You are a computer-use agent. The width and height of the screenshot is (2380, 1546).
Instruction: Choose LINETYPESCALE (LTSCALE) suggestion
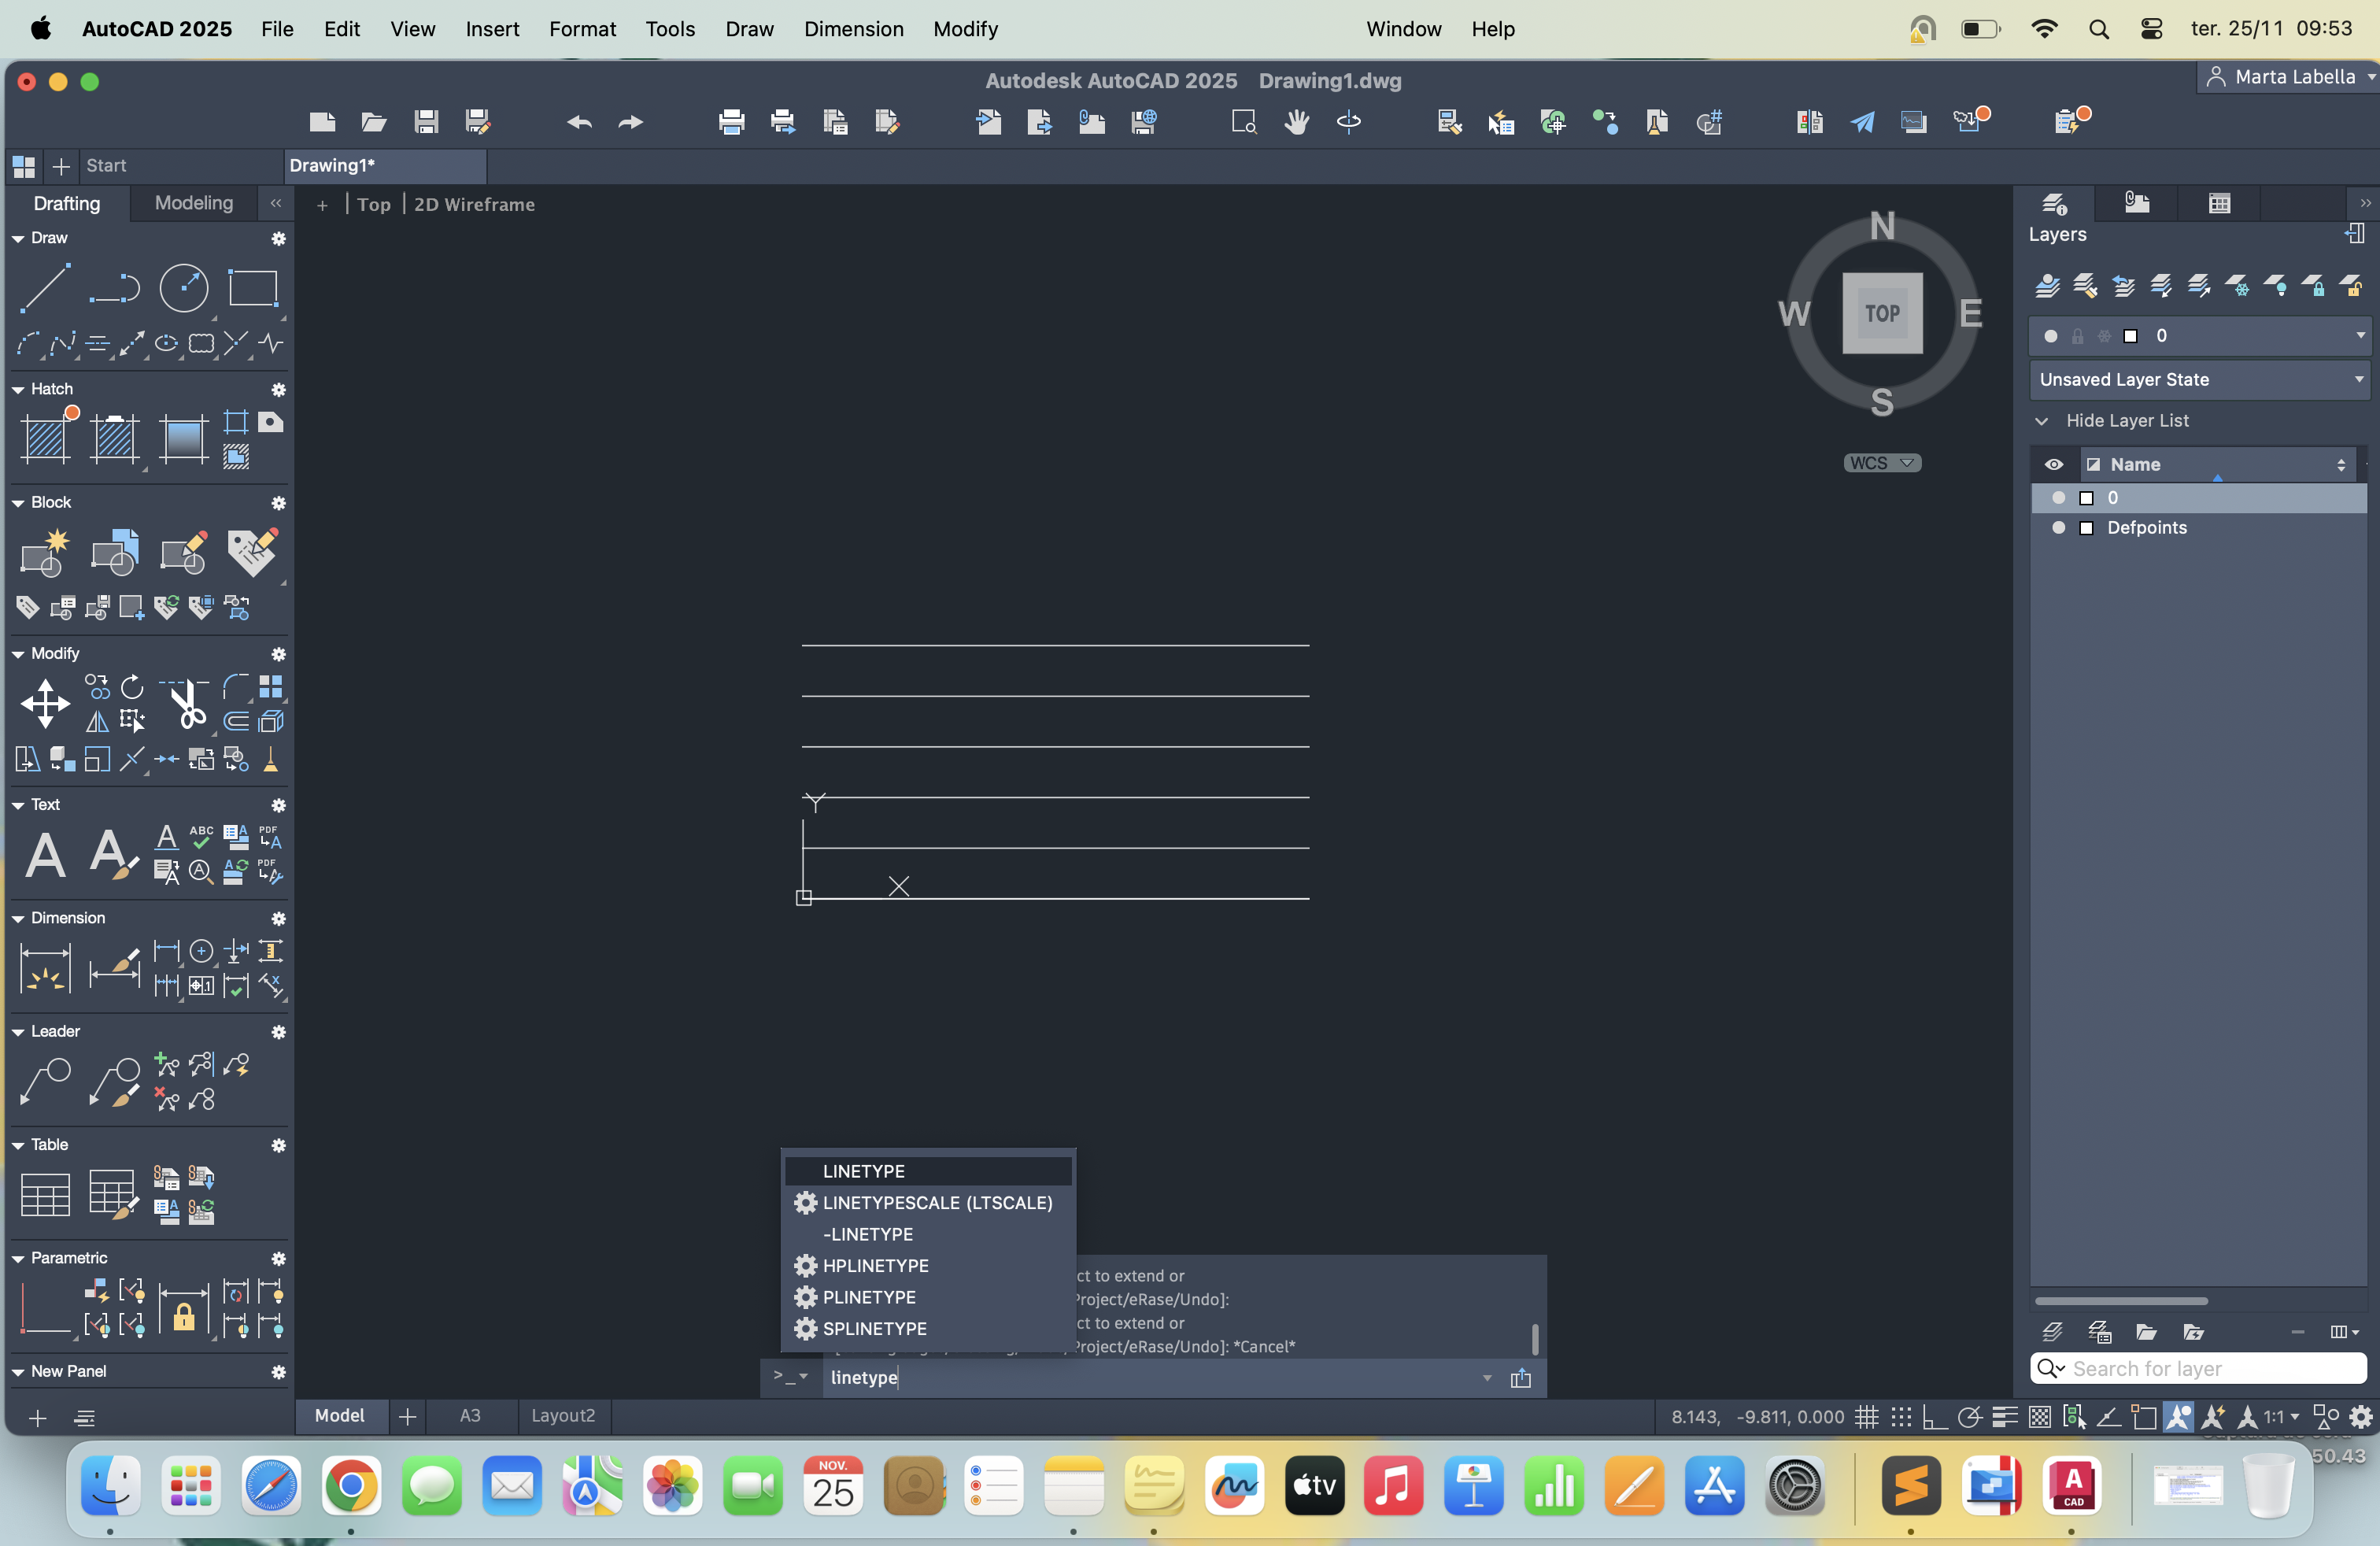click(x=936, y=1202)
